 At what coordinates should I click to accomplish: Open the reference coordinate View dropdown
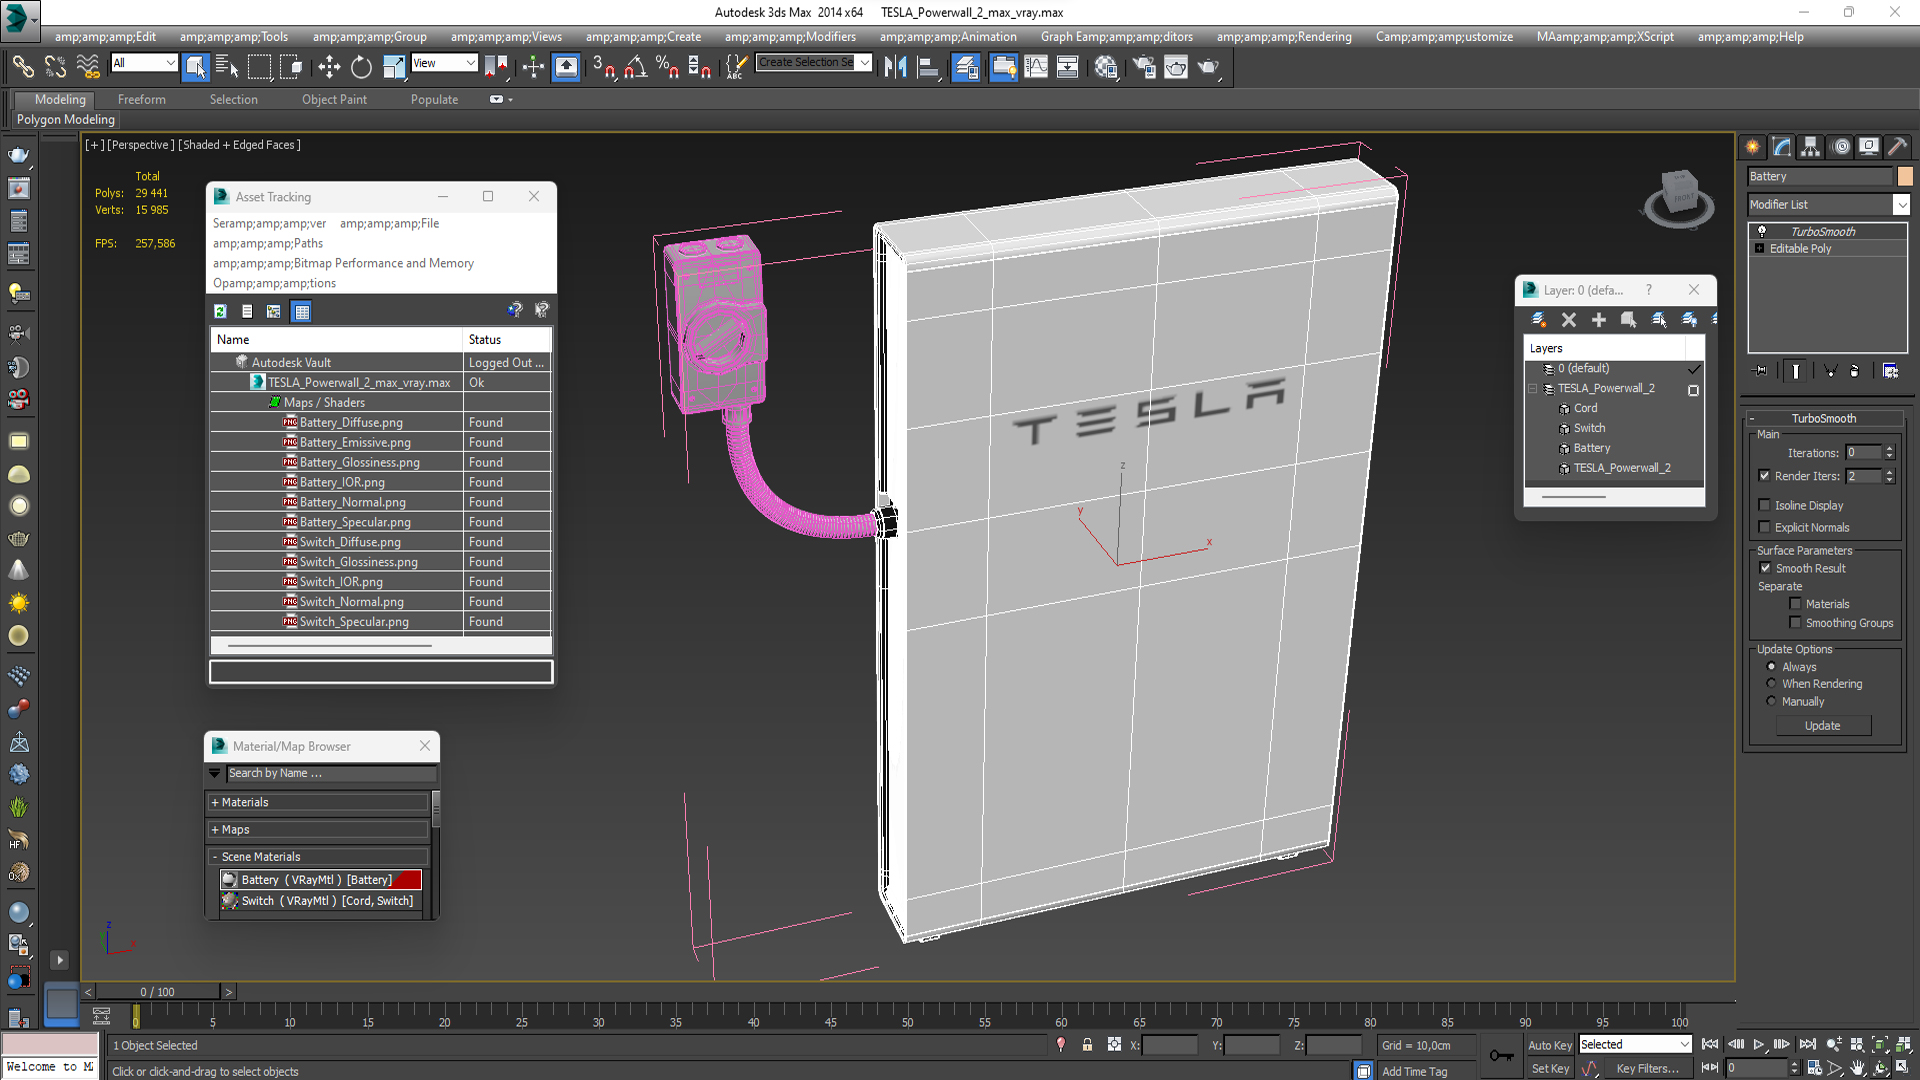pos(470,63)
